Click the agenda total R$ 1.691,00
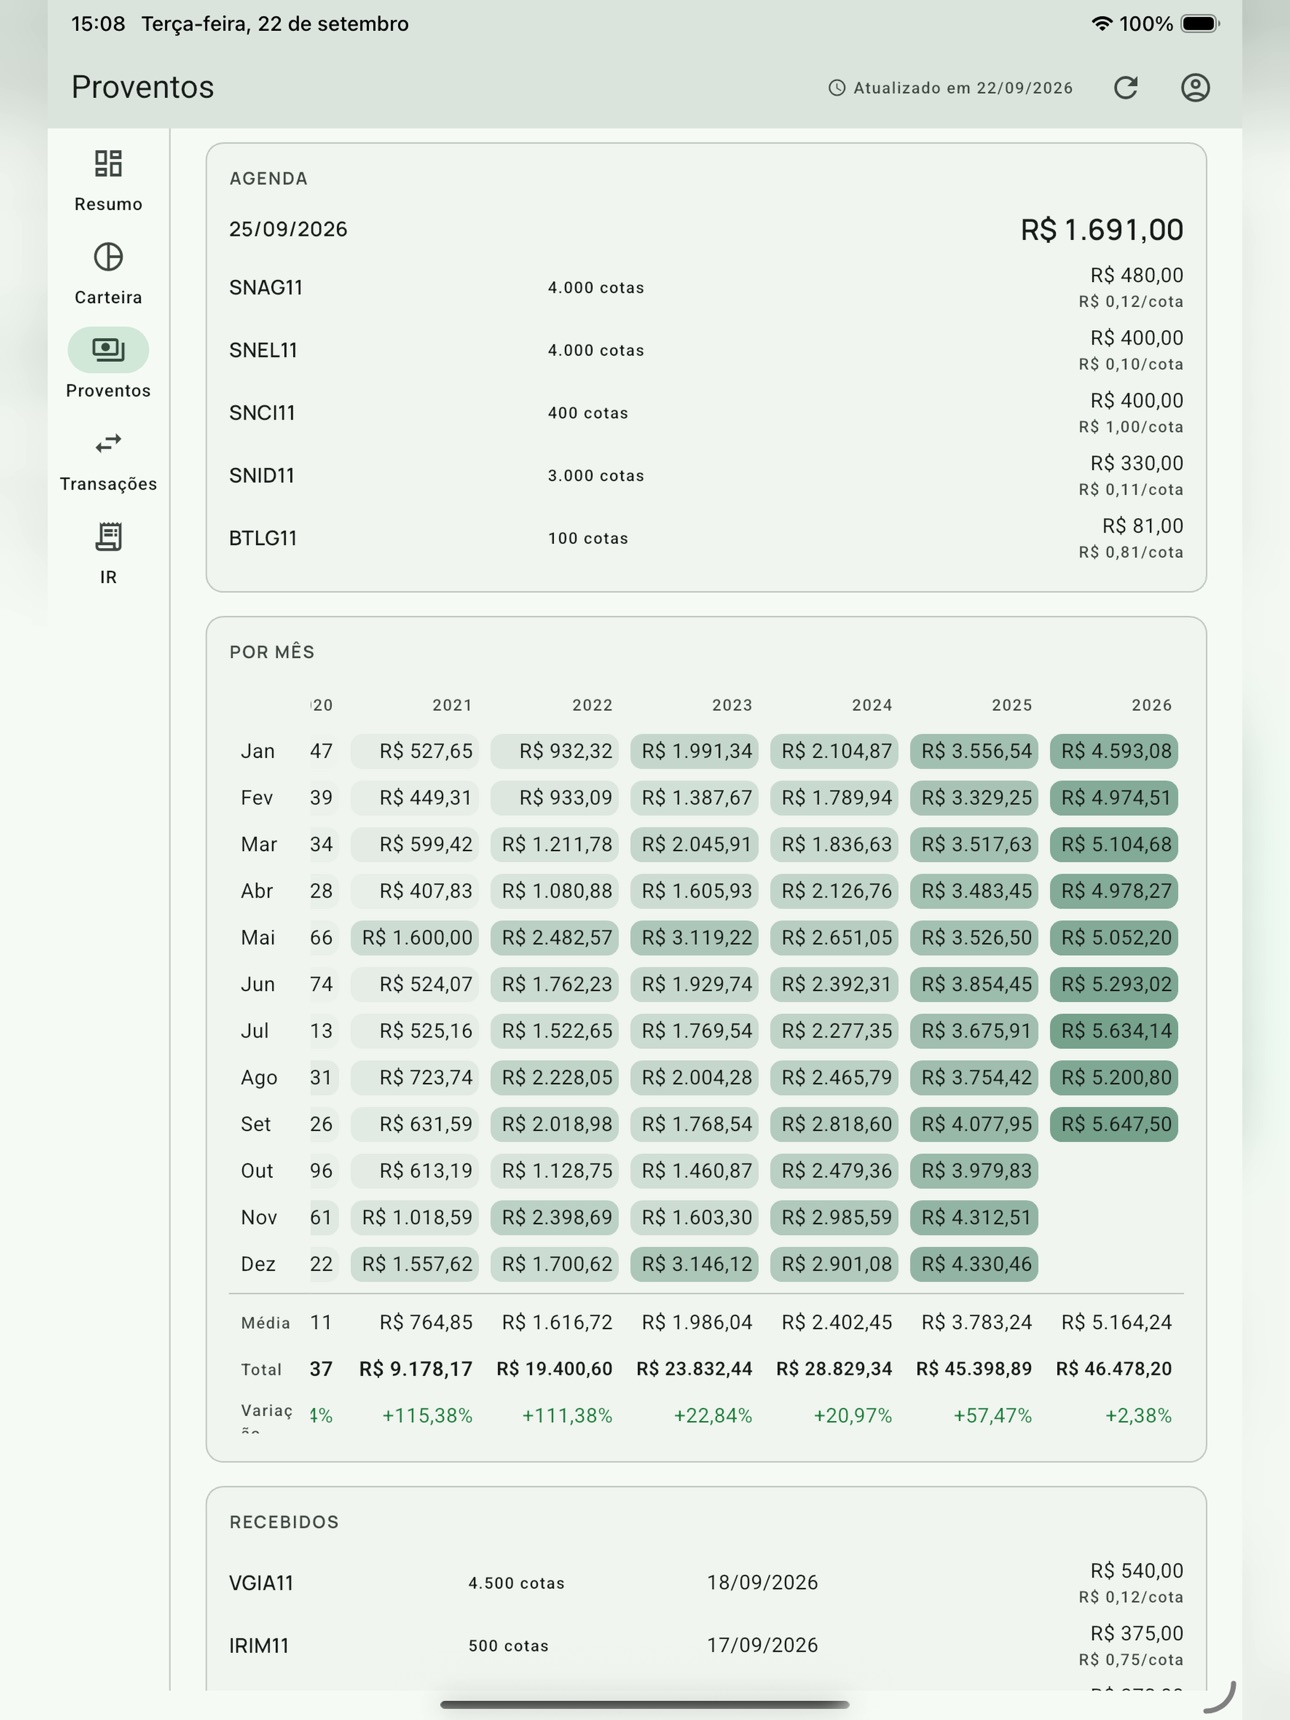Image resolution: width=1290 pixels, height=1720 pixels. (x=1101, y=230)
